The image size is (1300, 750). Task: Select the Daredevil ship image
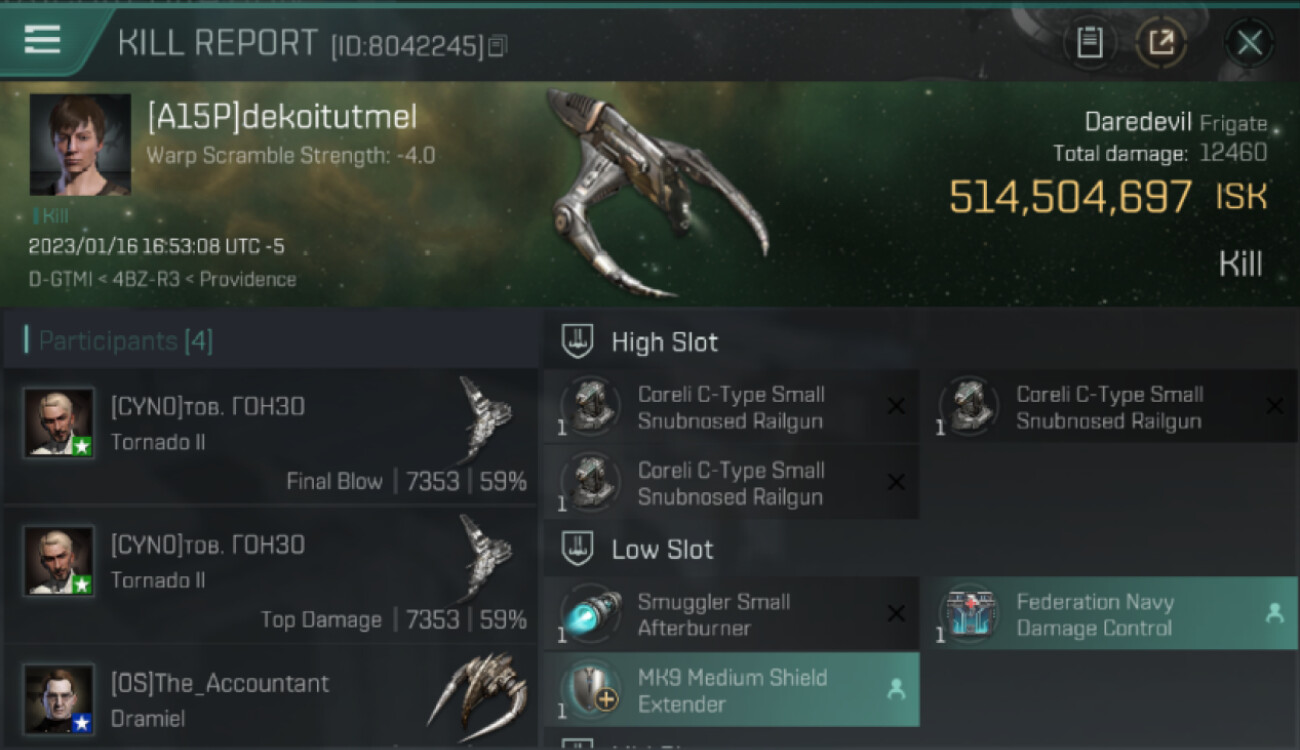click(655, 192)
